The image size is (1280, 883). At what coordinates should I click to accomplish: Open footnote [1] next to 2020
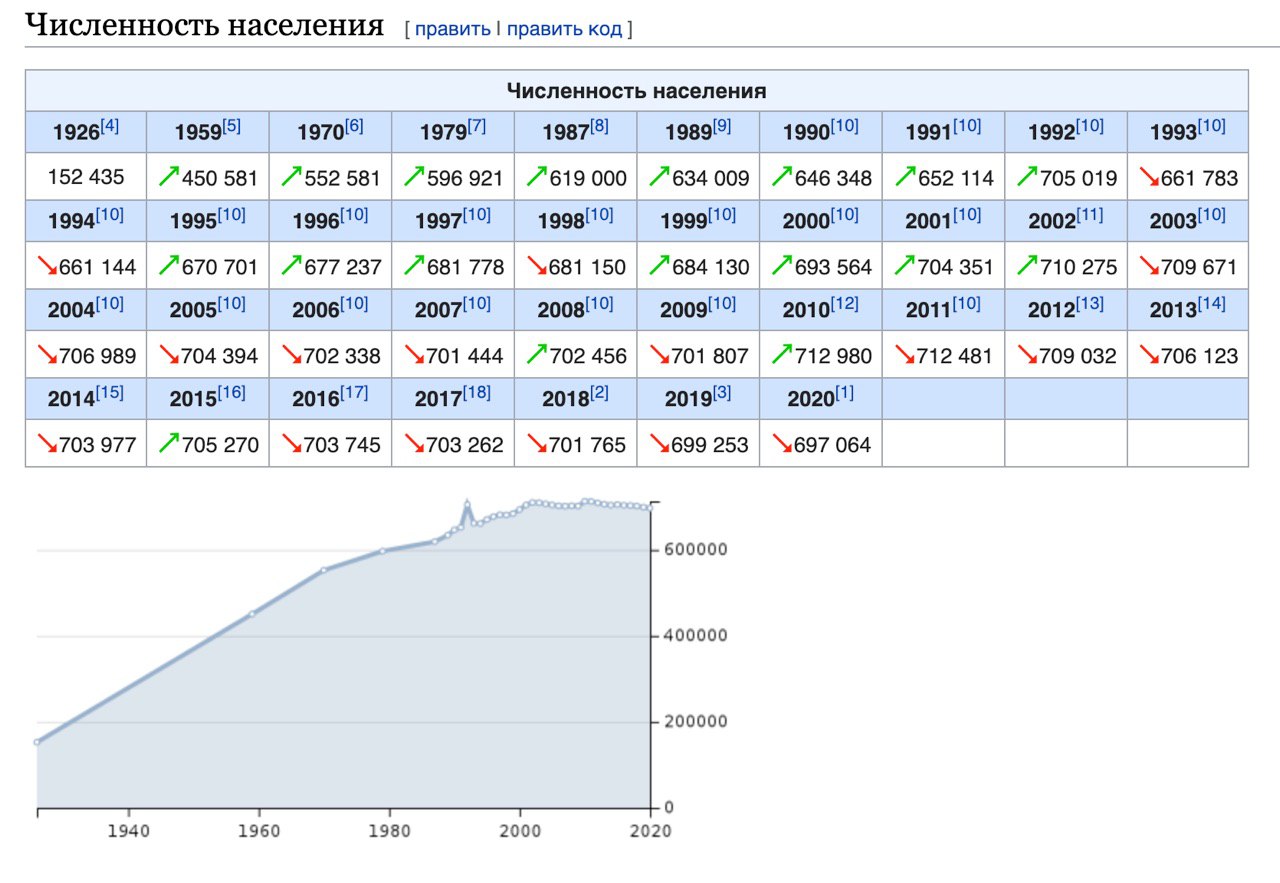click(x=845, y=393)
